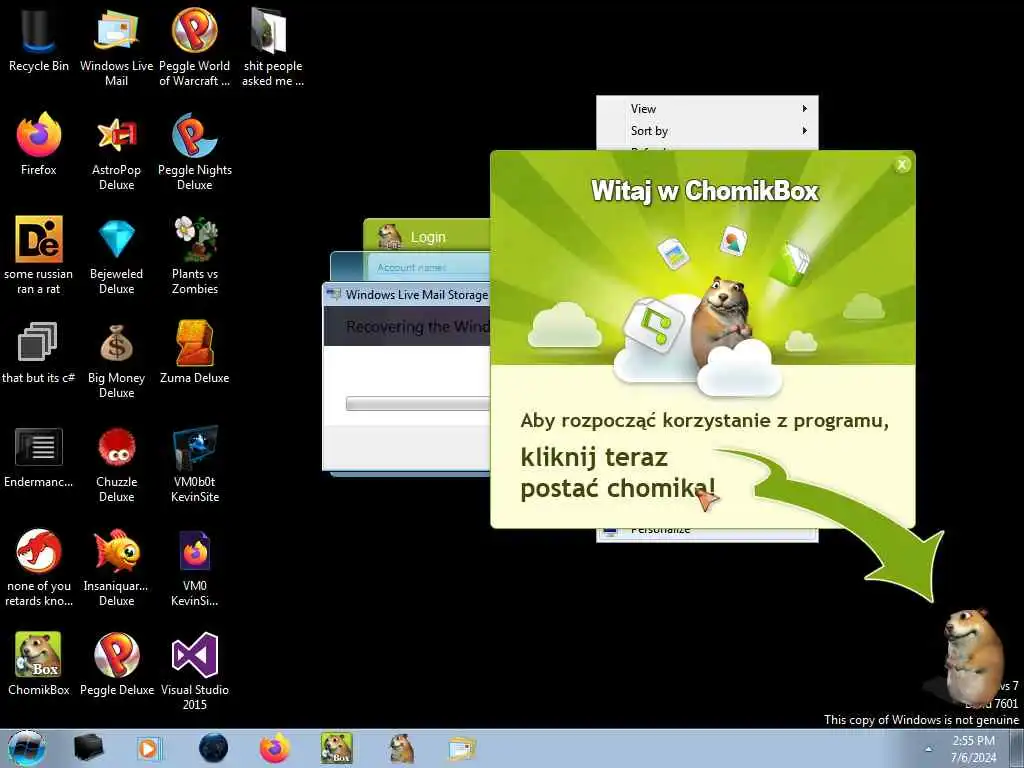Image resolution: width=1024 pixels, height=768 pixels.
Task: Close the Witaj w ChomikBox popup
Action: tap(902, 165)
